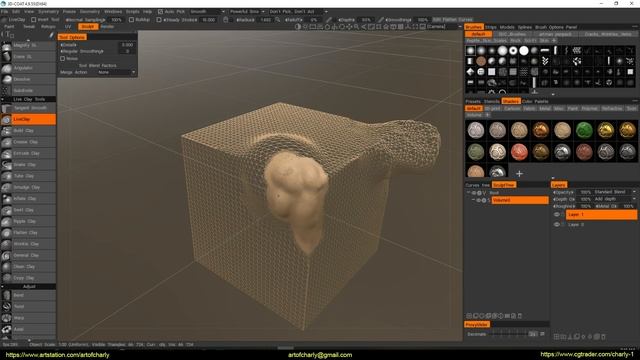640x360 pixels.
Task: Enable the Steady Stroke checkbox
Action: 159,20
